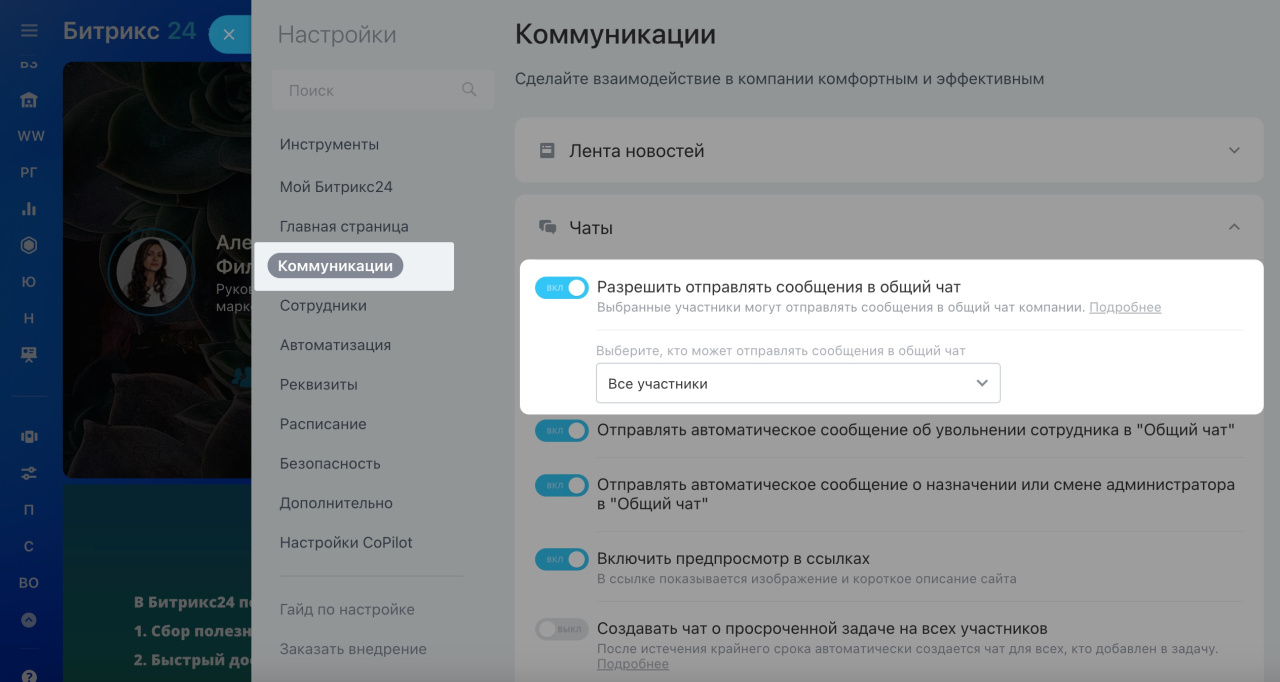The width and height of the screenshot is (1280, 682).
Task: Open the video call camera icon in sidebar
Action: [x=29, y=436]
